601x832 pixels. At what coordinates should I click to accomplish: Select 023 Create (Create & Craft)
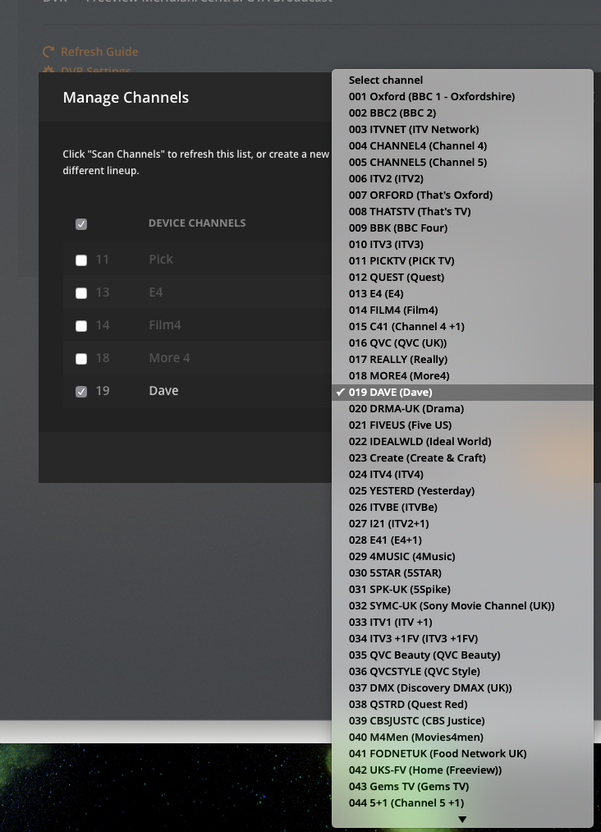coord(463,458)
